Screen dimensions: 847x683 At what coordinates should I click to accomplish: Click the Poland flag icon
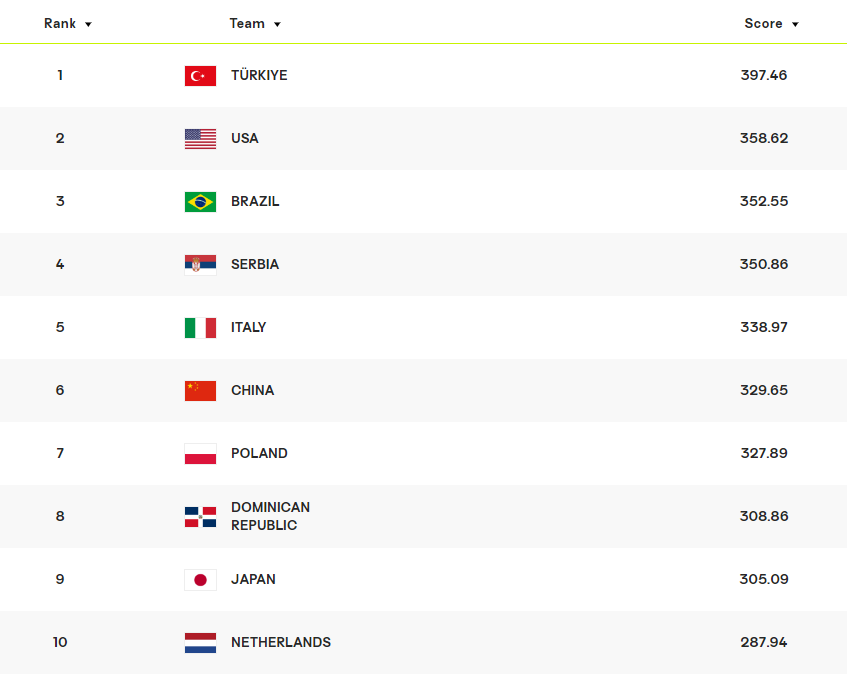[200, 454]
